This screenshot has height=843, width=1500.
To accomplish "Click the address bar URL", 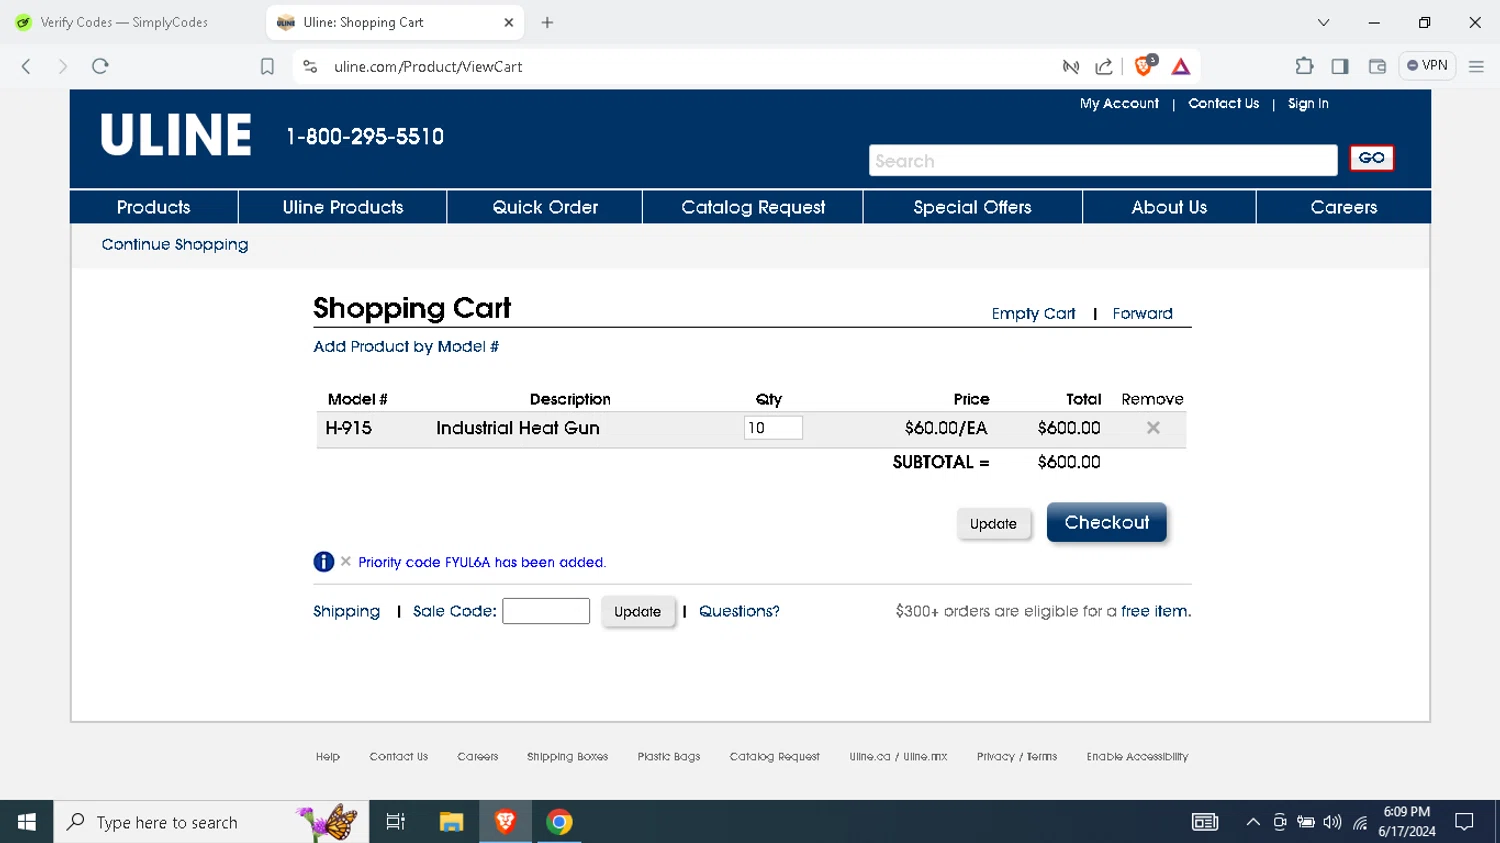I will [x=428, y=67].
